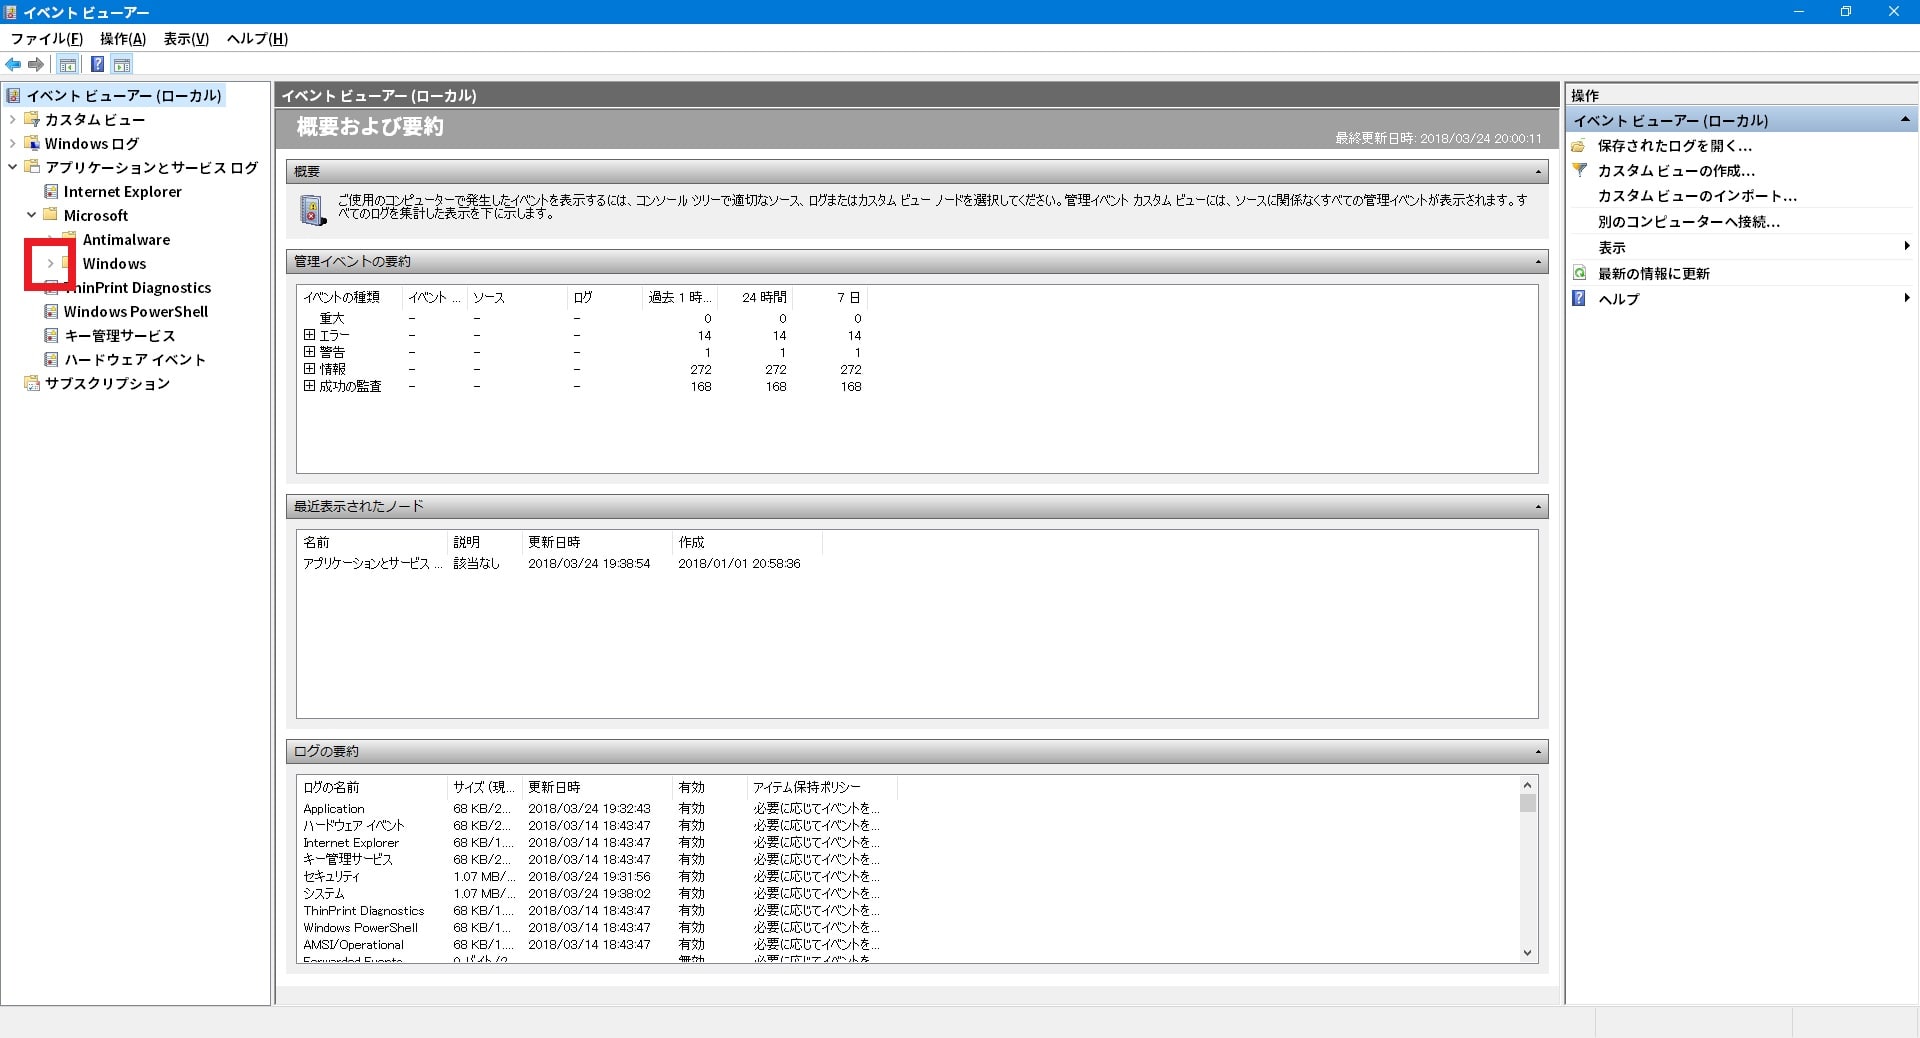Collapse アプリケーションとサービス ログ node
1920x1038 pixels.
pos(12,167)
